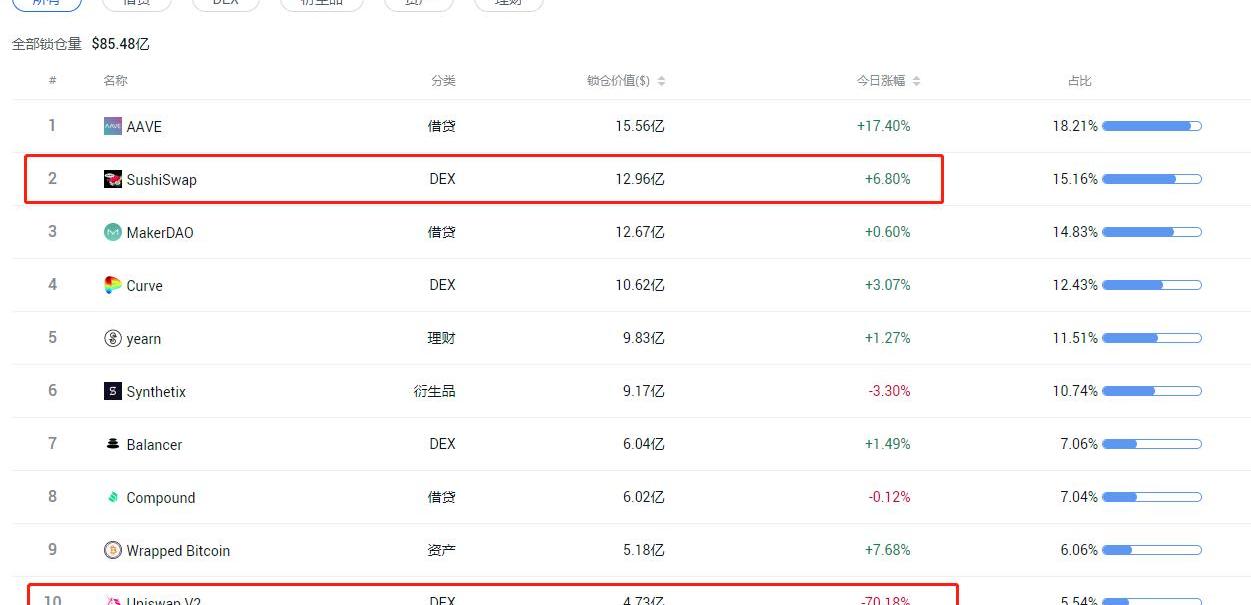Sort by 今日涨幅 column arrows

pos(916,81)
